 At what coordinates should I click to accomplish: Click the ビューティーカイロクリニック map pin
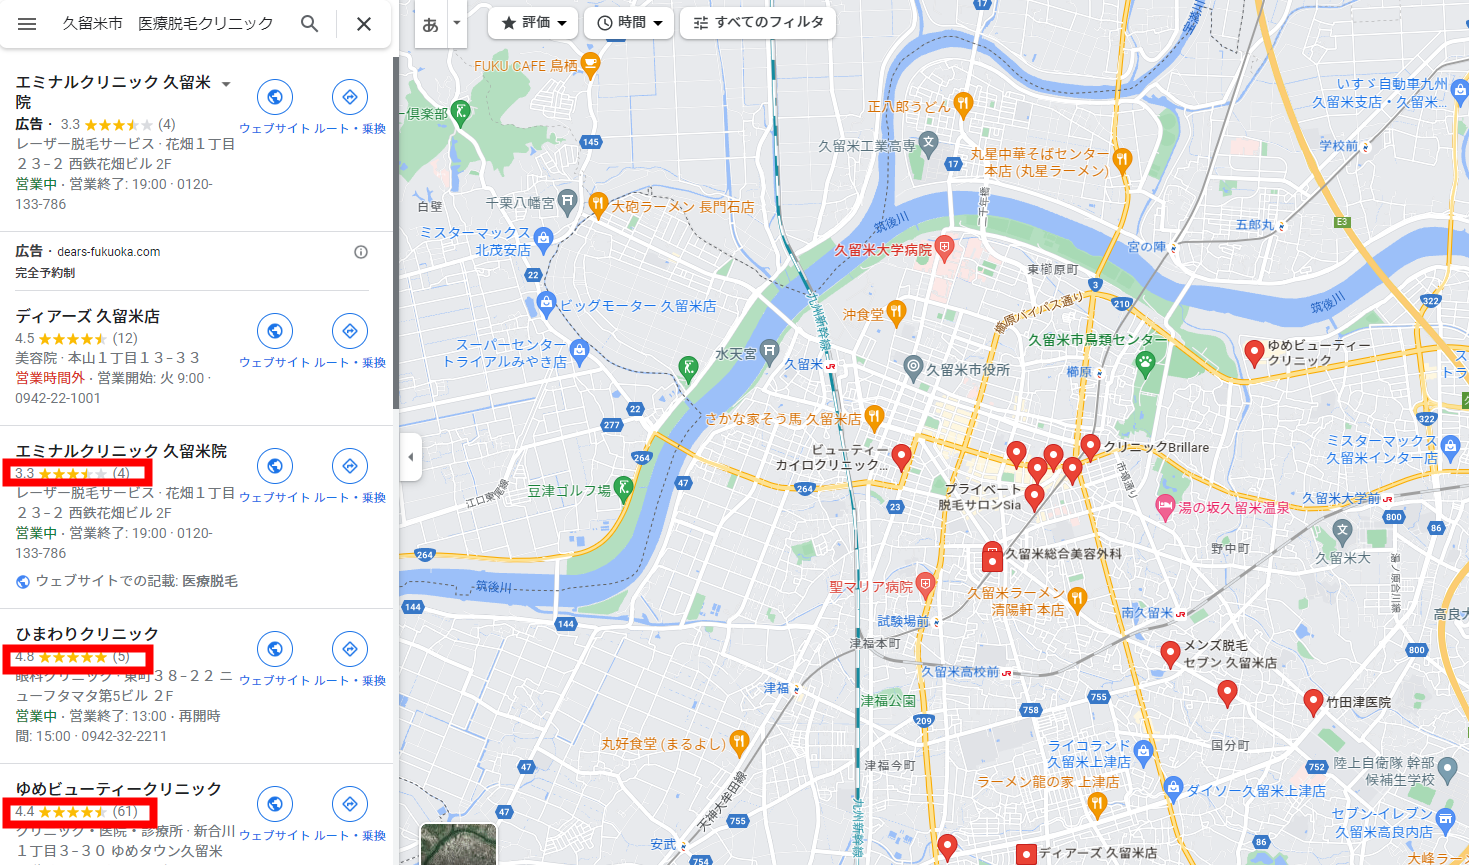tap(901, 457)
